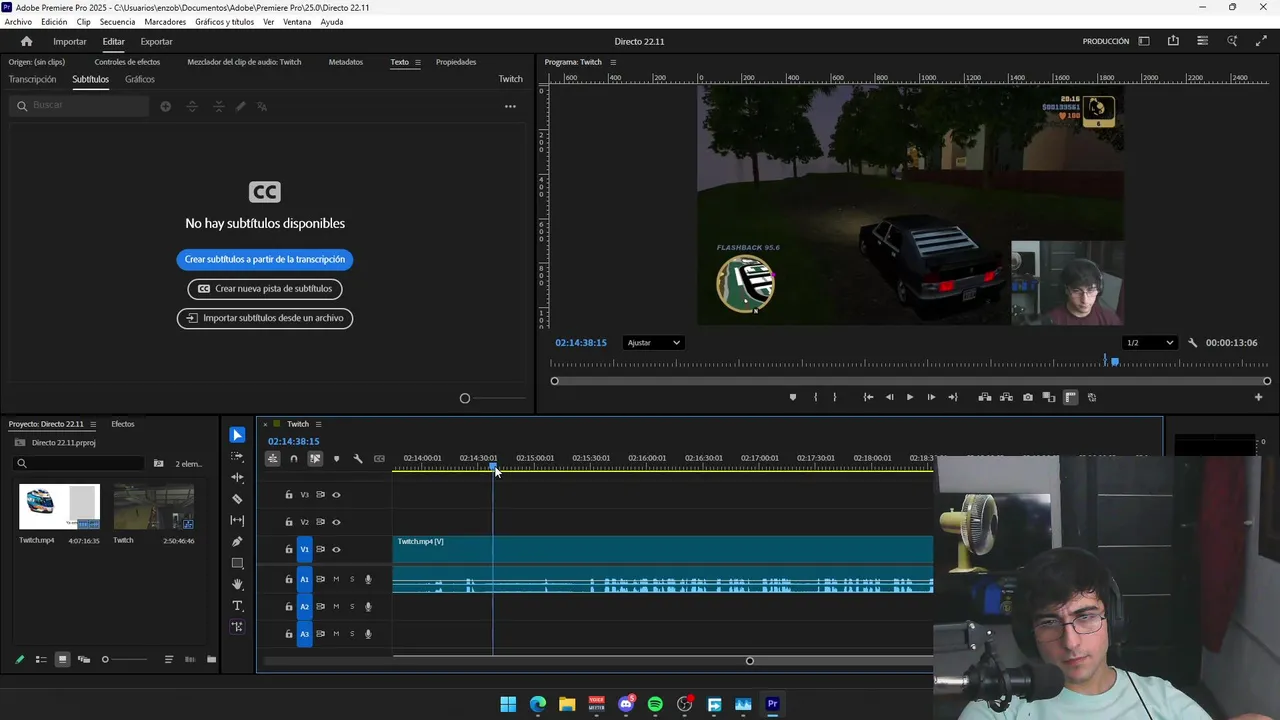
Task: Select the Track Select Forward tool
Action: point(237,456)
